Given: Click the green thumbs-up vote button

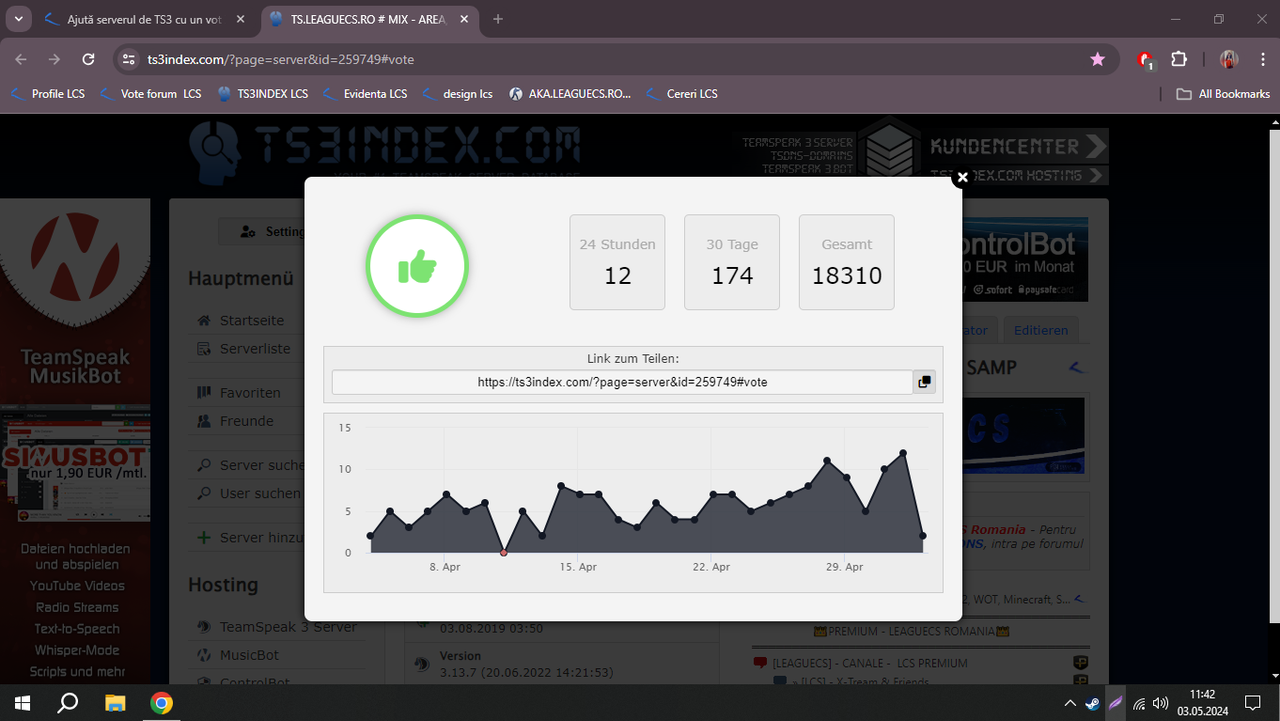Looking at the screenshot, I should click(418, 266).
